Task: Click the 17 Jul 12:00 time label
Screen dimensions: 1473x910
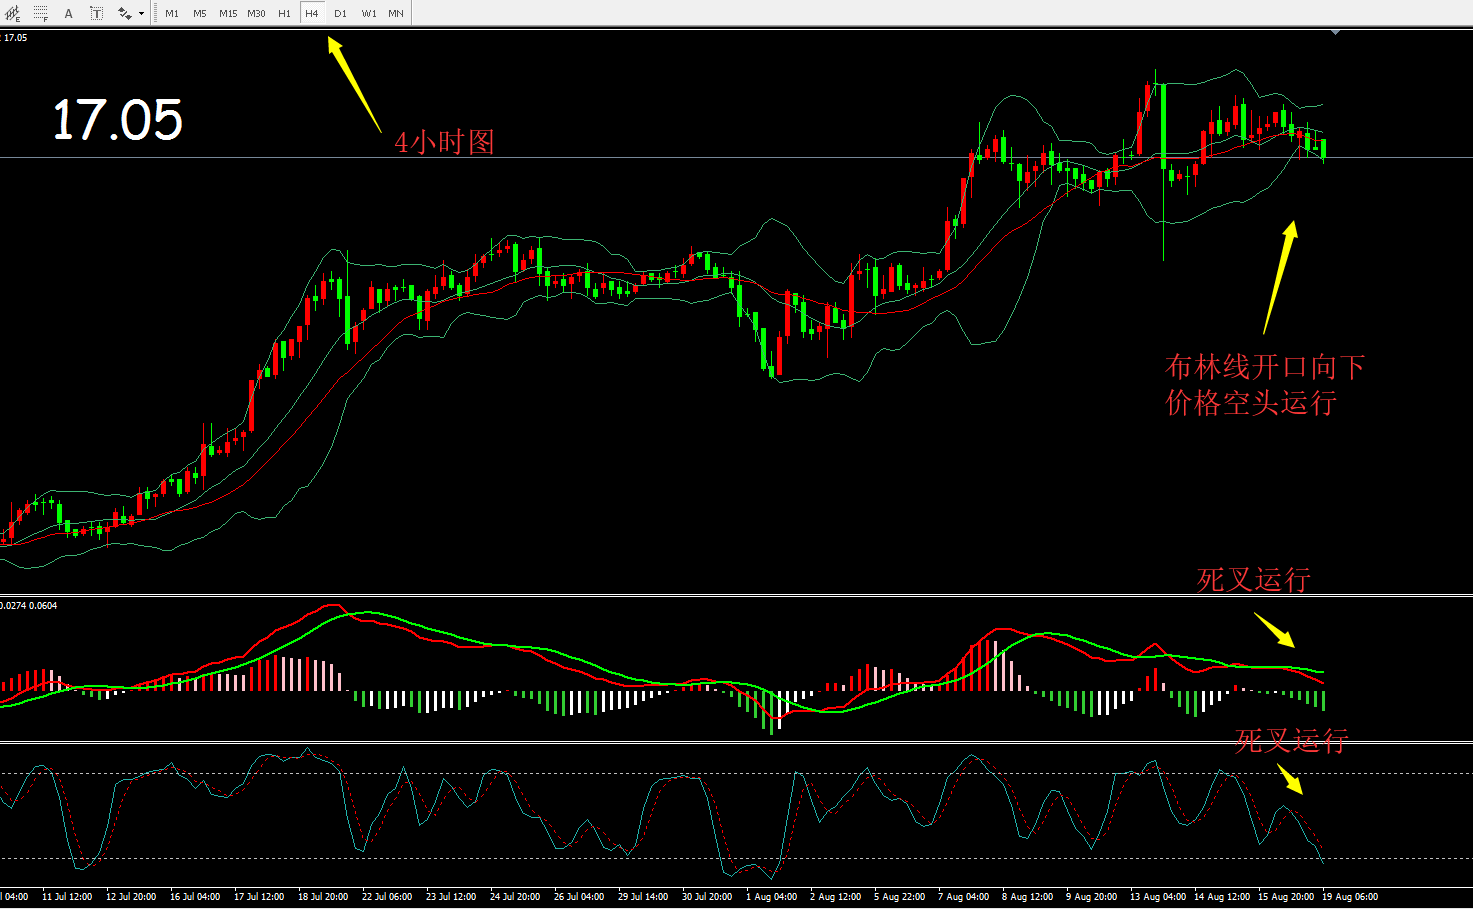Action: 259,897
